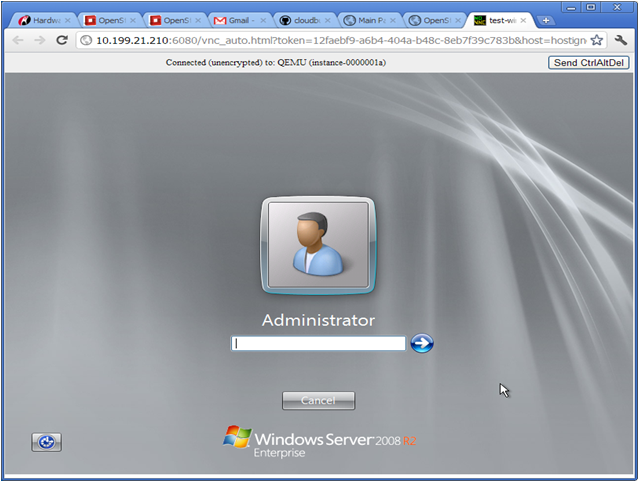Close the test-wi tab
Screen dimensions: 639x482
(x=523, y=20)
